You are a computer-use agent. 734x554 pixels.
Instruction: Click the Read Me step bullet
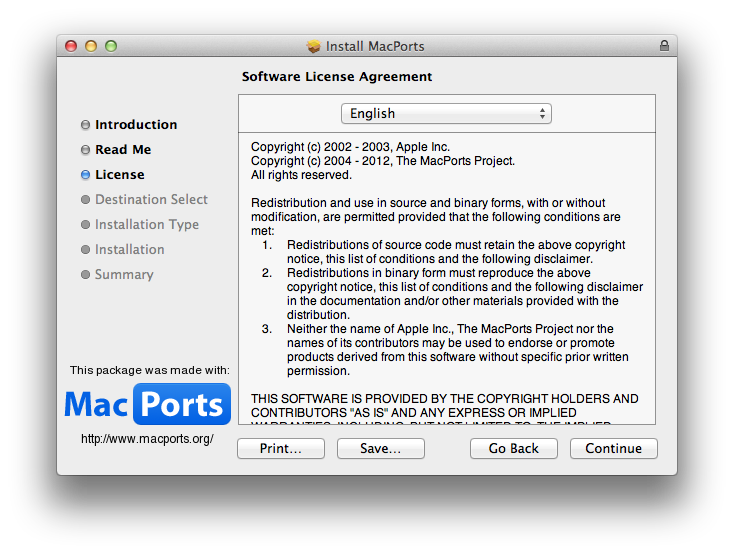(x=85, y=149)
